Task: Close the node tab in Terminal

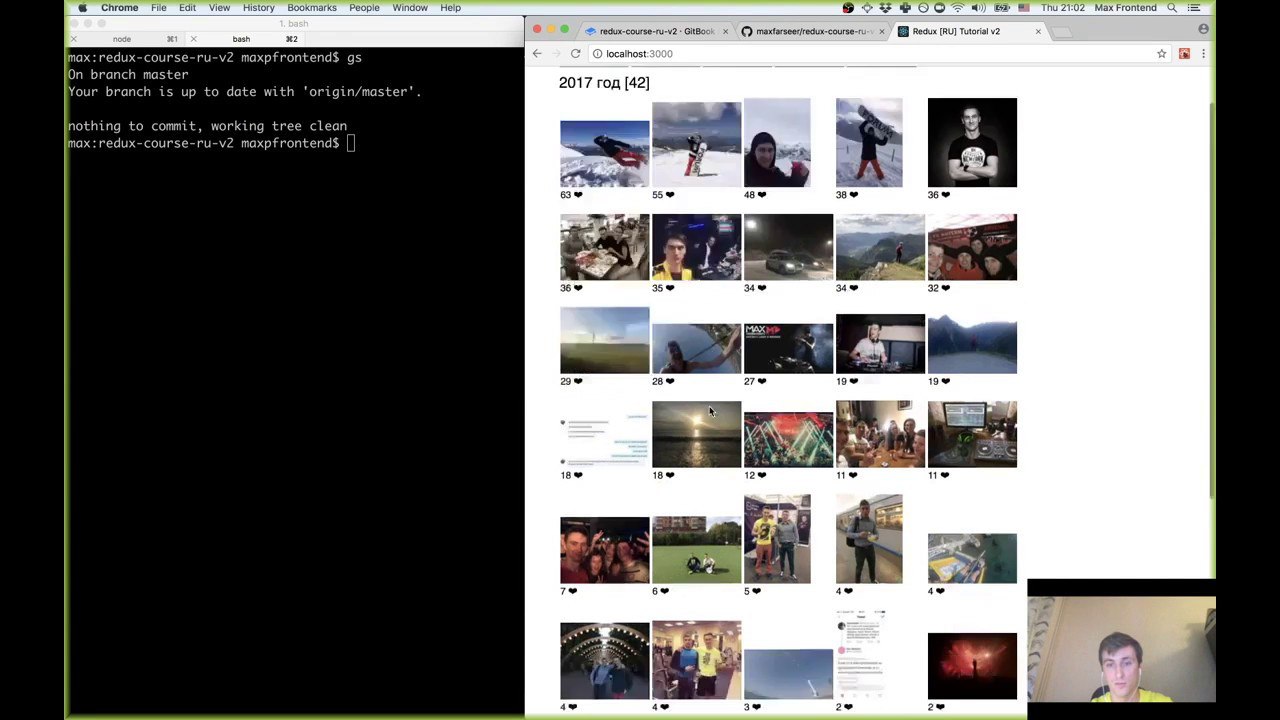Action: pyautogui.click(x=73, y=39)
